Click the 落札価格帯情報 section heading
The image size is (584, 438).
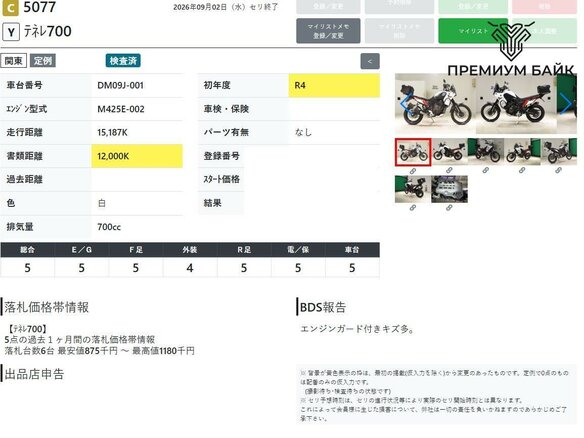(47, 307)
